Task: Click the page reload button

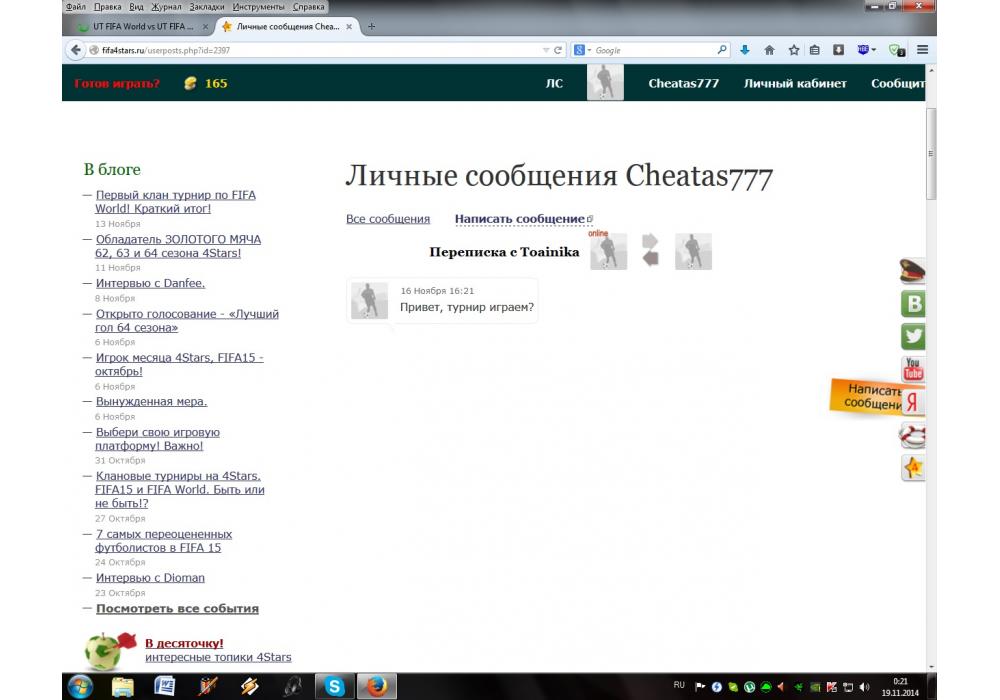Action: [558, 50]
